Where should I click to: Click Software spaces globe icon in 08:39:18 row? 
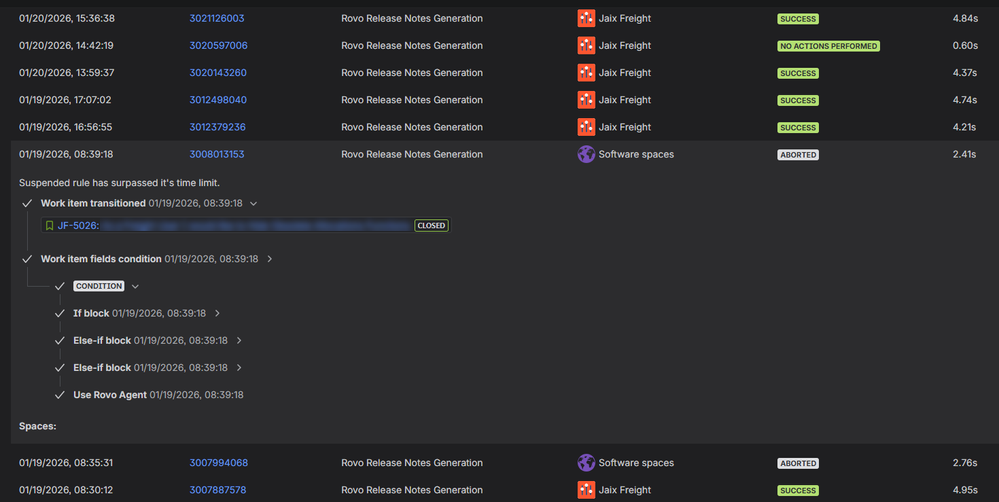586,154
